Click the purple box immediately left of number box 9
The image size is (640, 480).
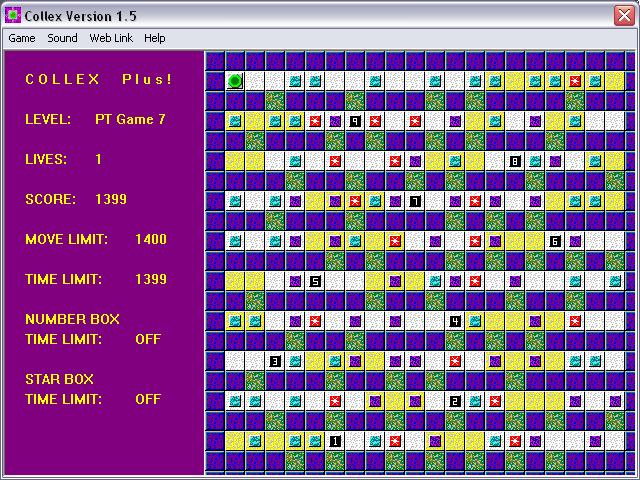[x=335, y=121]
